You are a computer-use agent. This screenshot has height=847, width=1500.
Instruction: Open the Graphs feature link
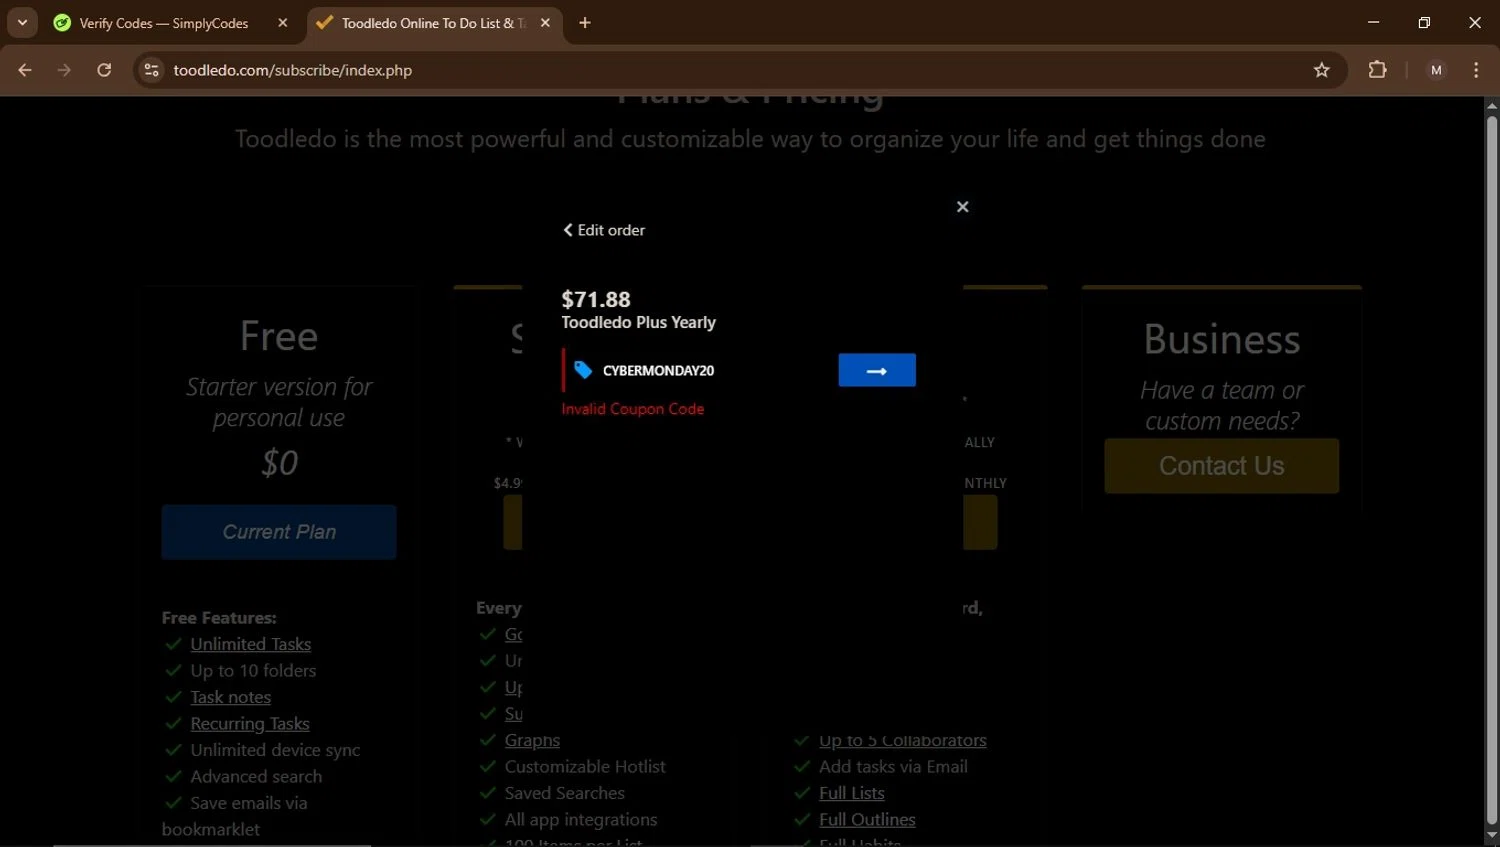(532, 740)
